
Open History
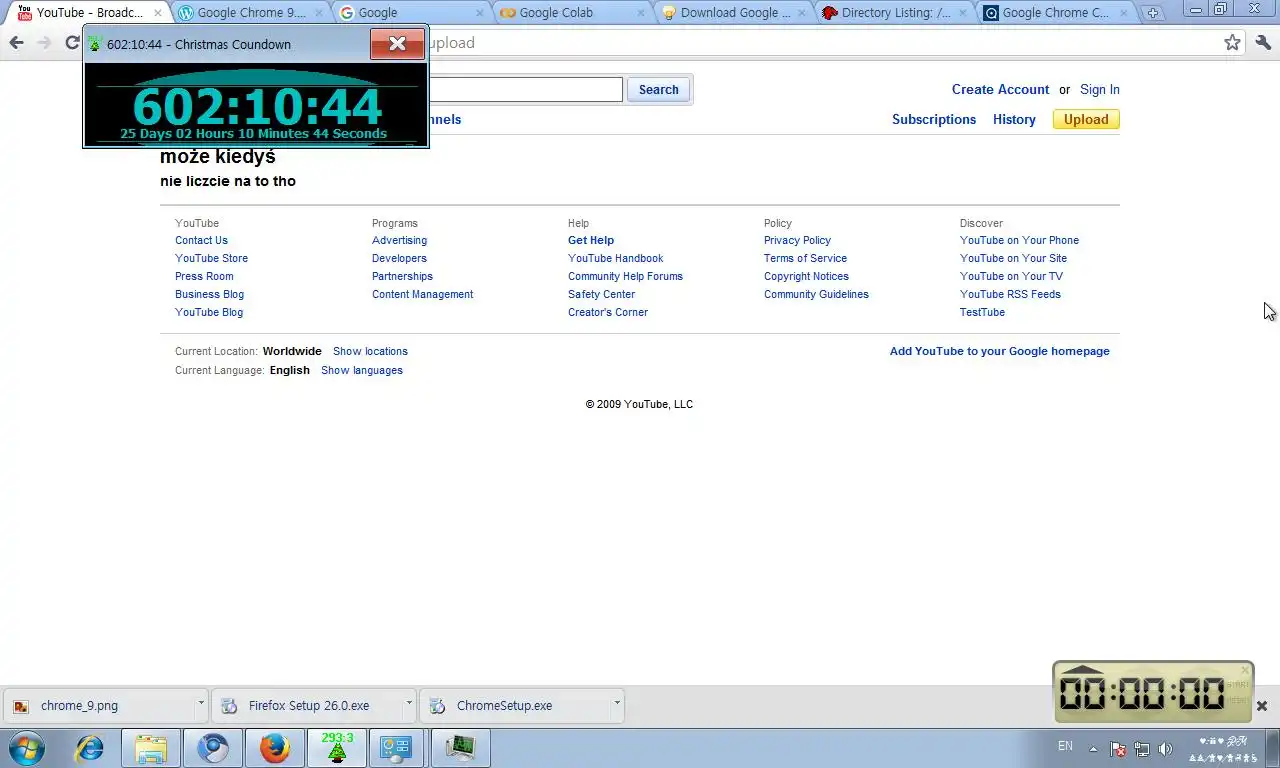pyautogui.click(x=1014, y=119)
